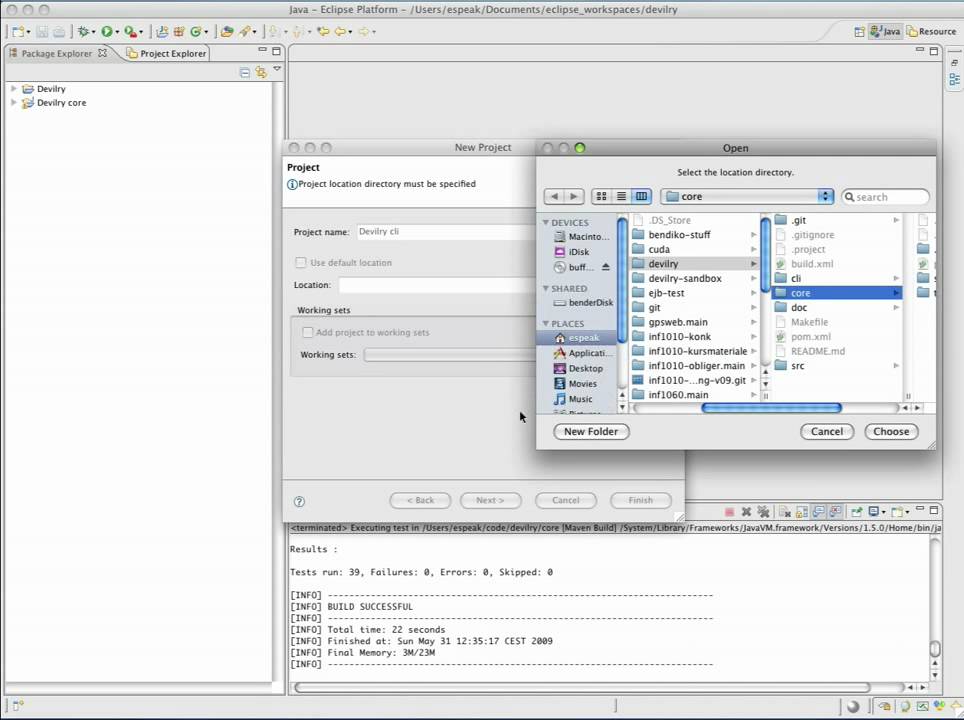Click the Clear Console icon
This screenshot has width=964, height=720.
[785, 512]
